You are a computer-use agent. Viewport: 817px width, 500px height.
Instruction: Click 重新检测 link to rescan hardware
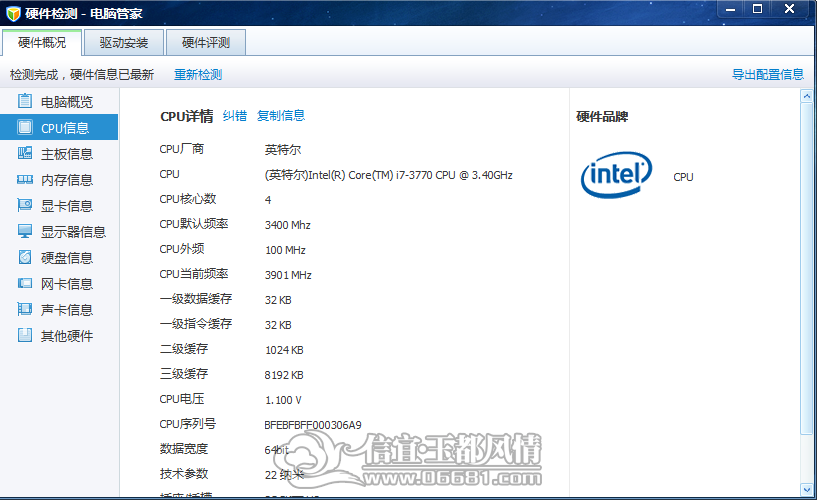(198, 74)
